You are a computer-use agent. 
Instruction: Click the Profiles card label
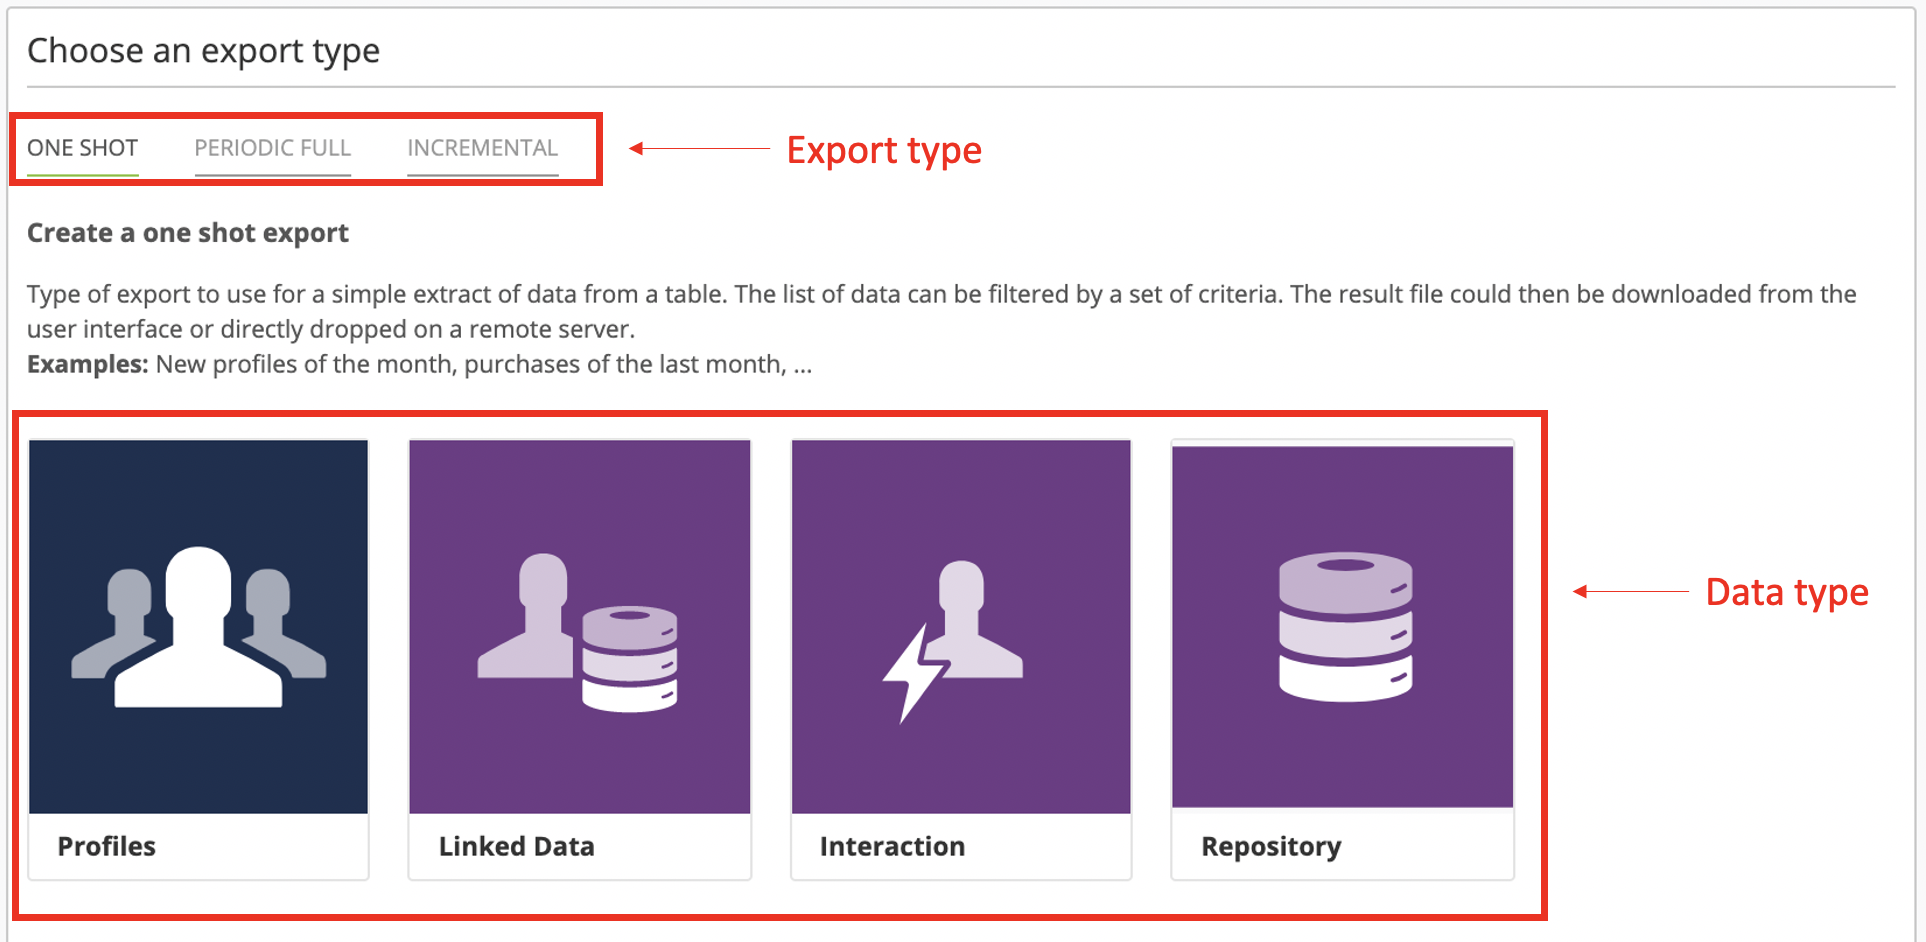(107, 846)
